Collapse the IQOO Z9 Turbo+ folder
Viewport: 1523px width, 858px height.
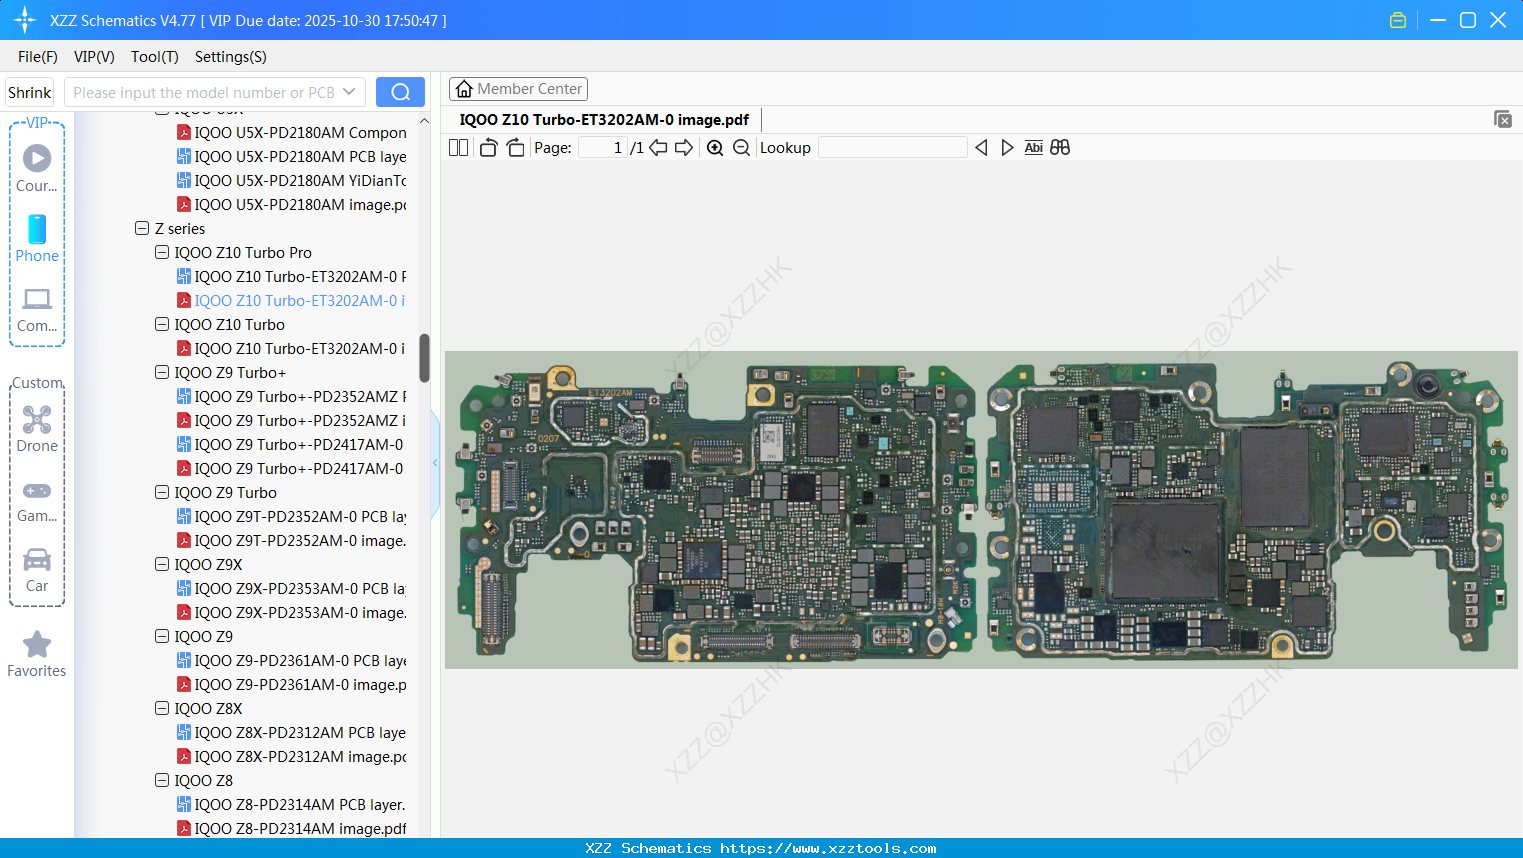point(162,373)
